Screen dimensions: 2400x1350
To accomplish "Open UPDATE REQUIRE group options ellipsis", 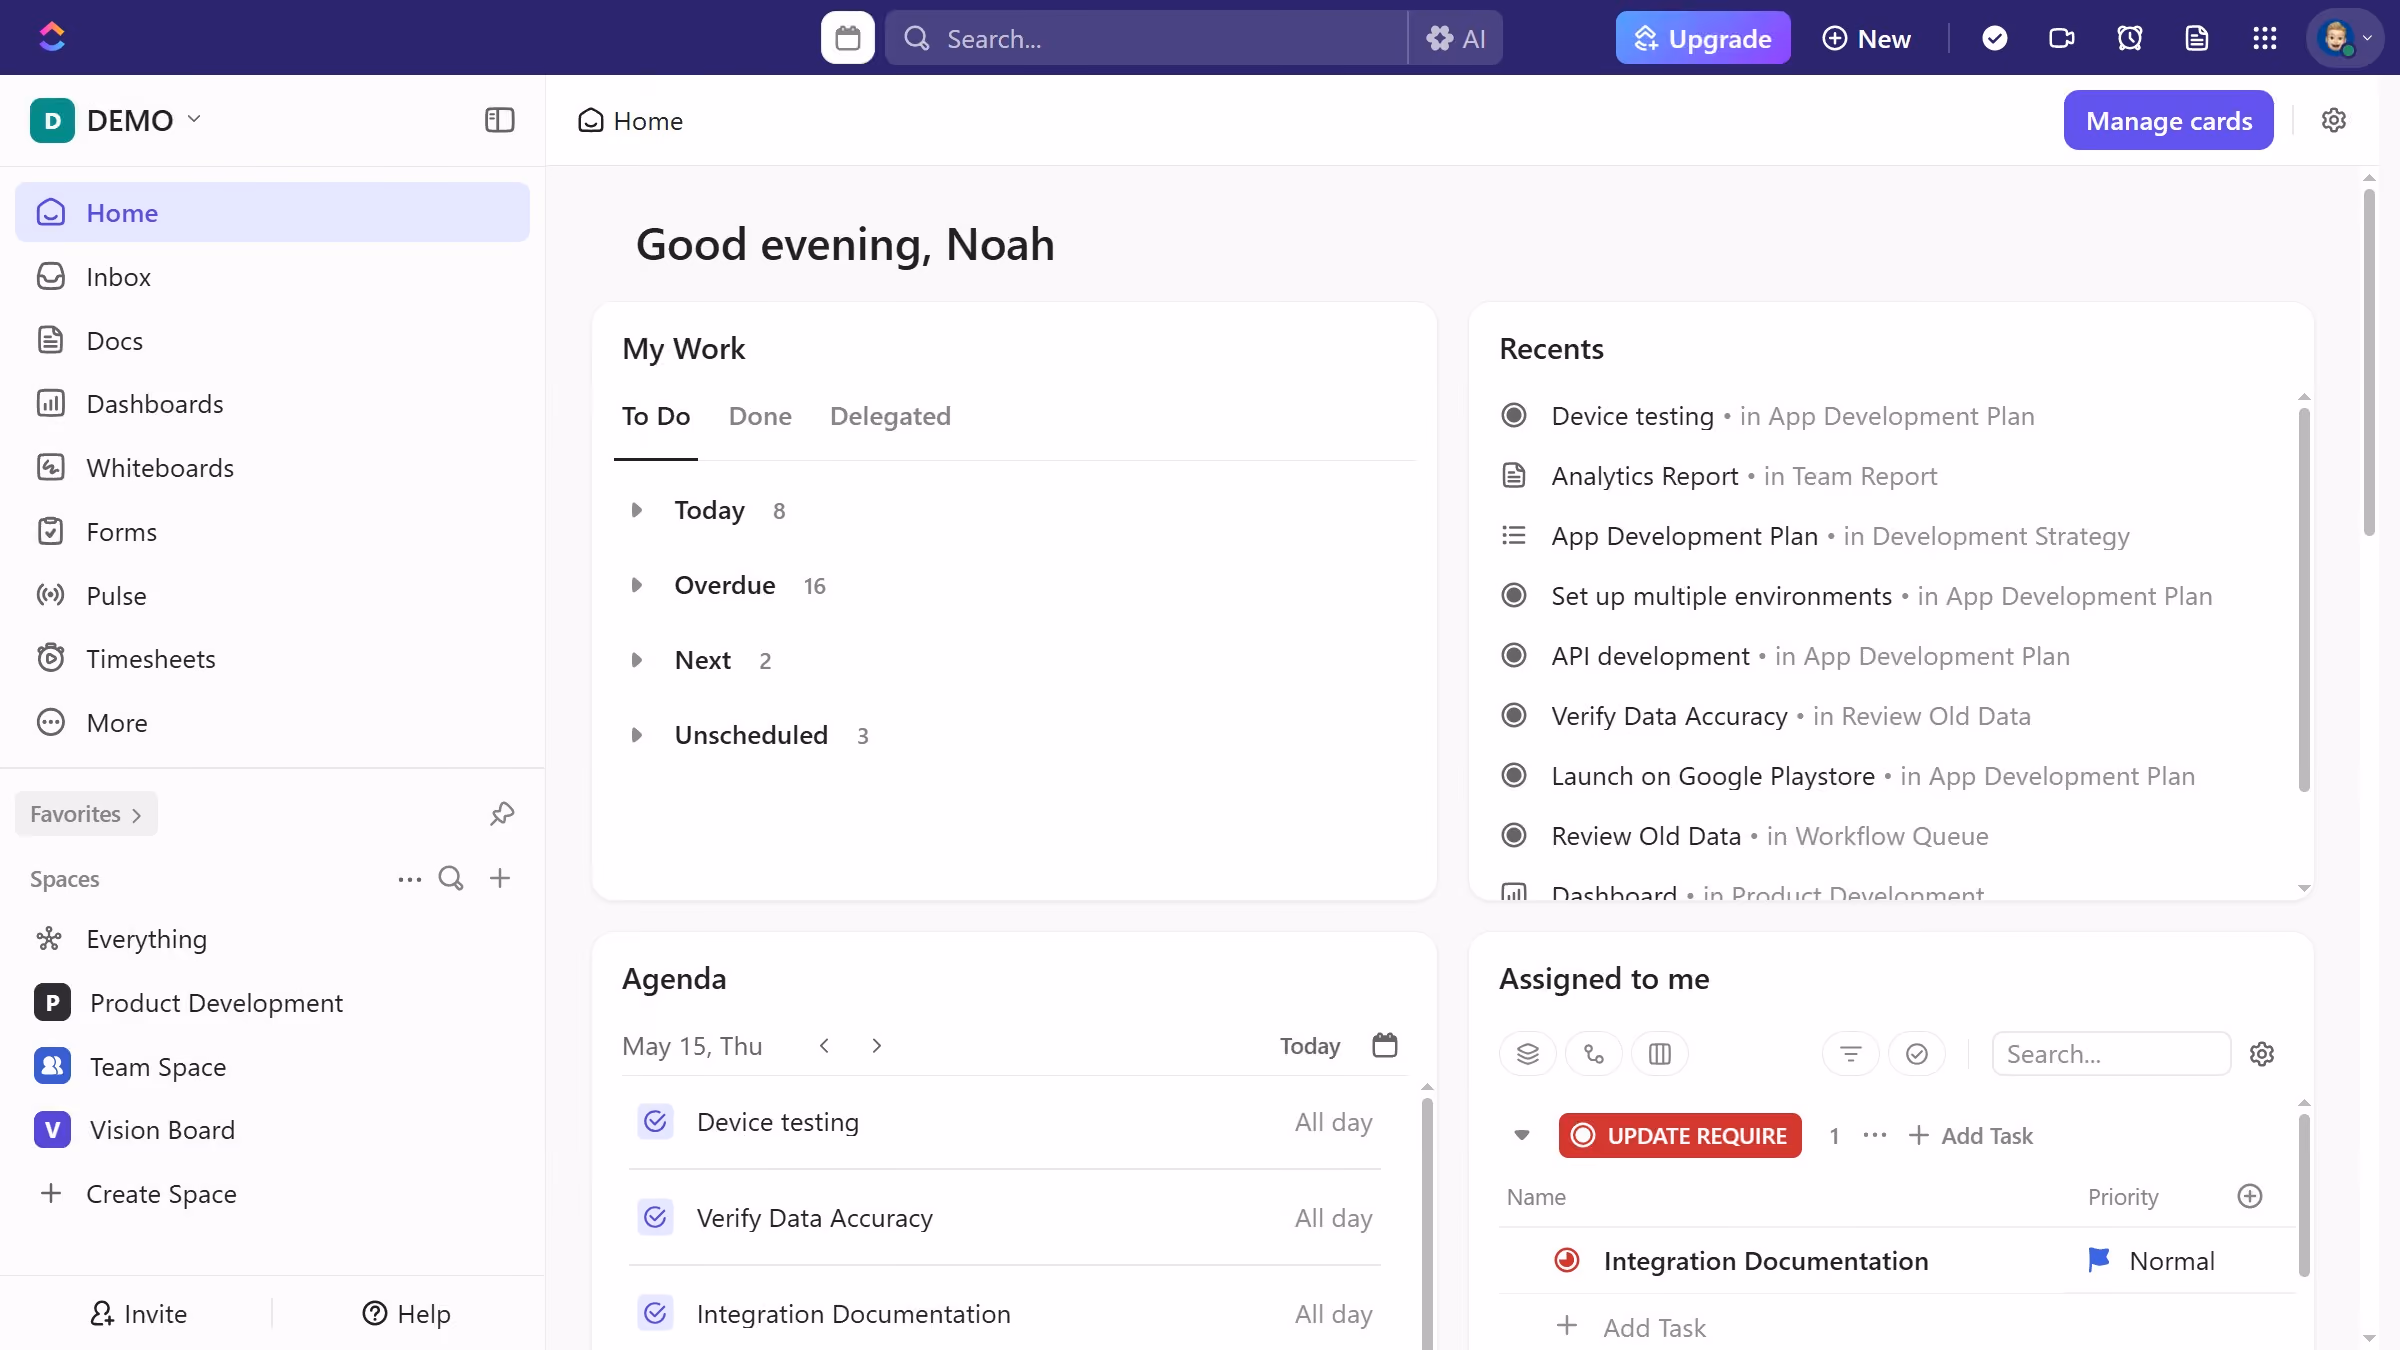I will (x=1875, y=1135).
